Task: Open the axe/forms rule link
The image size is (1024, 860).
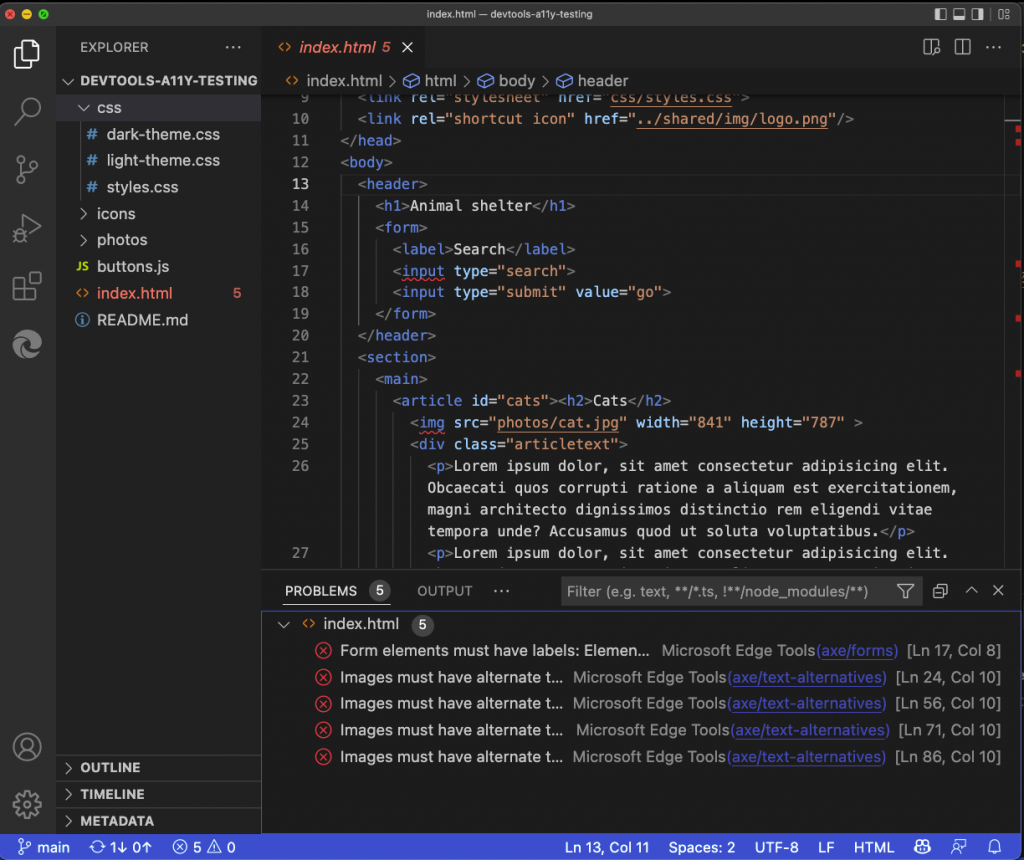Action: (x=857, y=650)
